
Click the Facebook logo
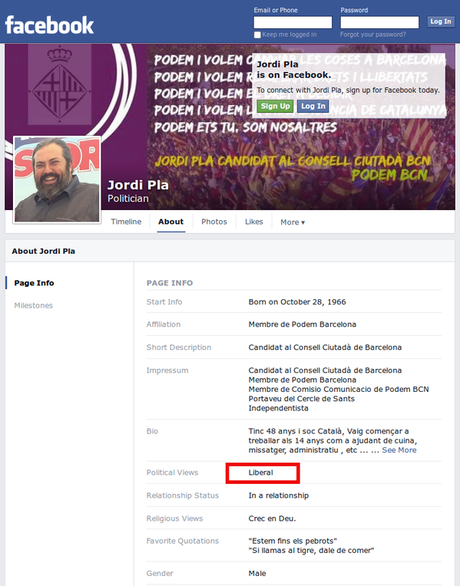[49, 25]
